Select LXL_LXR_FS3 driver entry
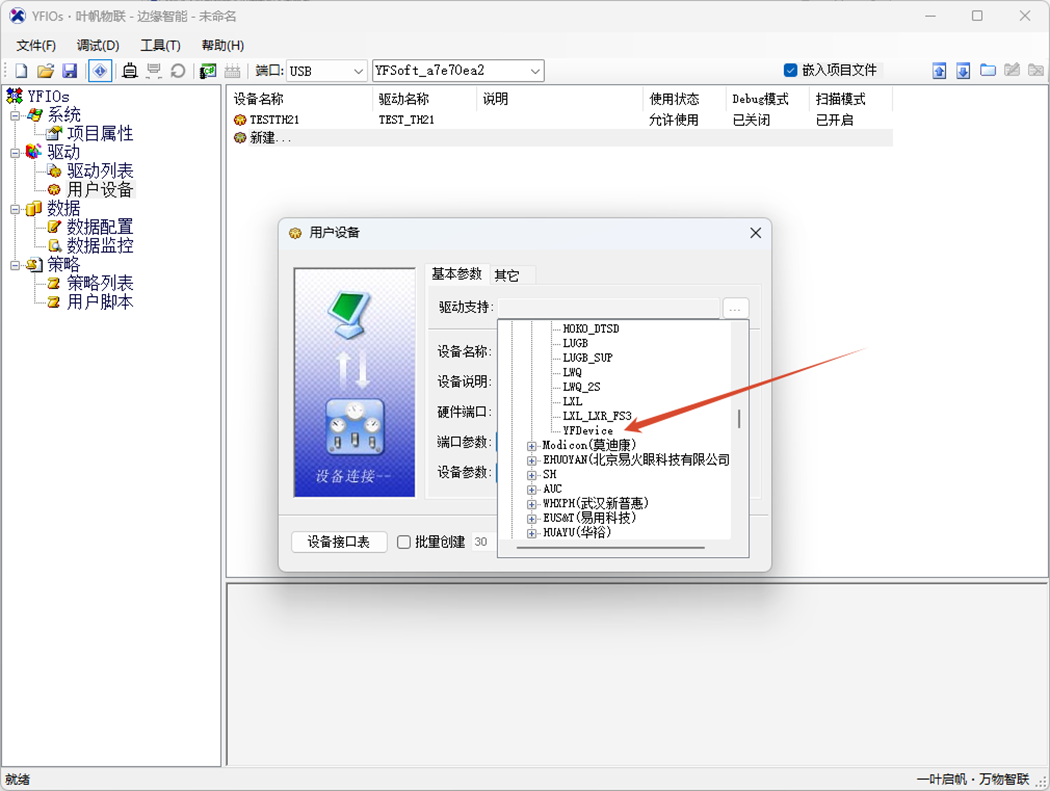 [x=597, y=416]
